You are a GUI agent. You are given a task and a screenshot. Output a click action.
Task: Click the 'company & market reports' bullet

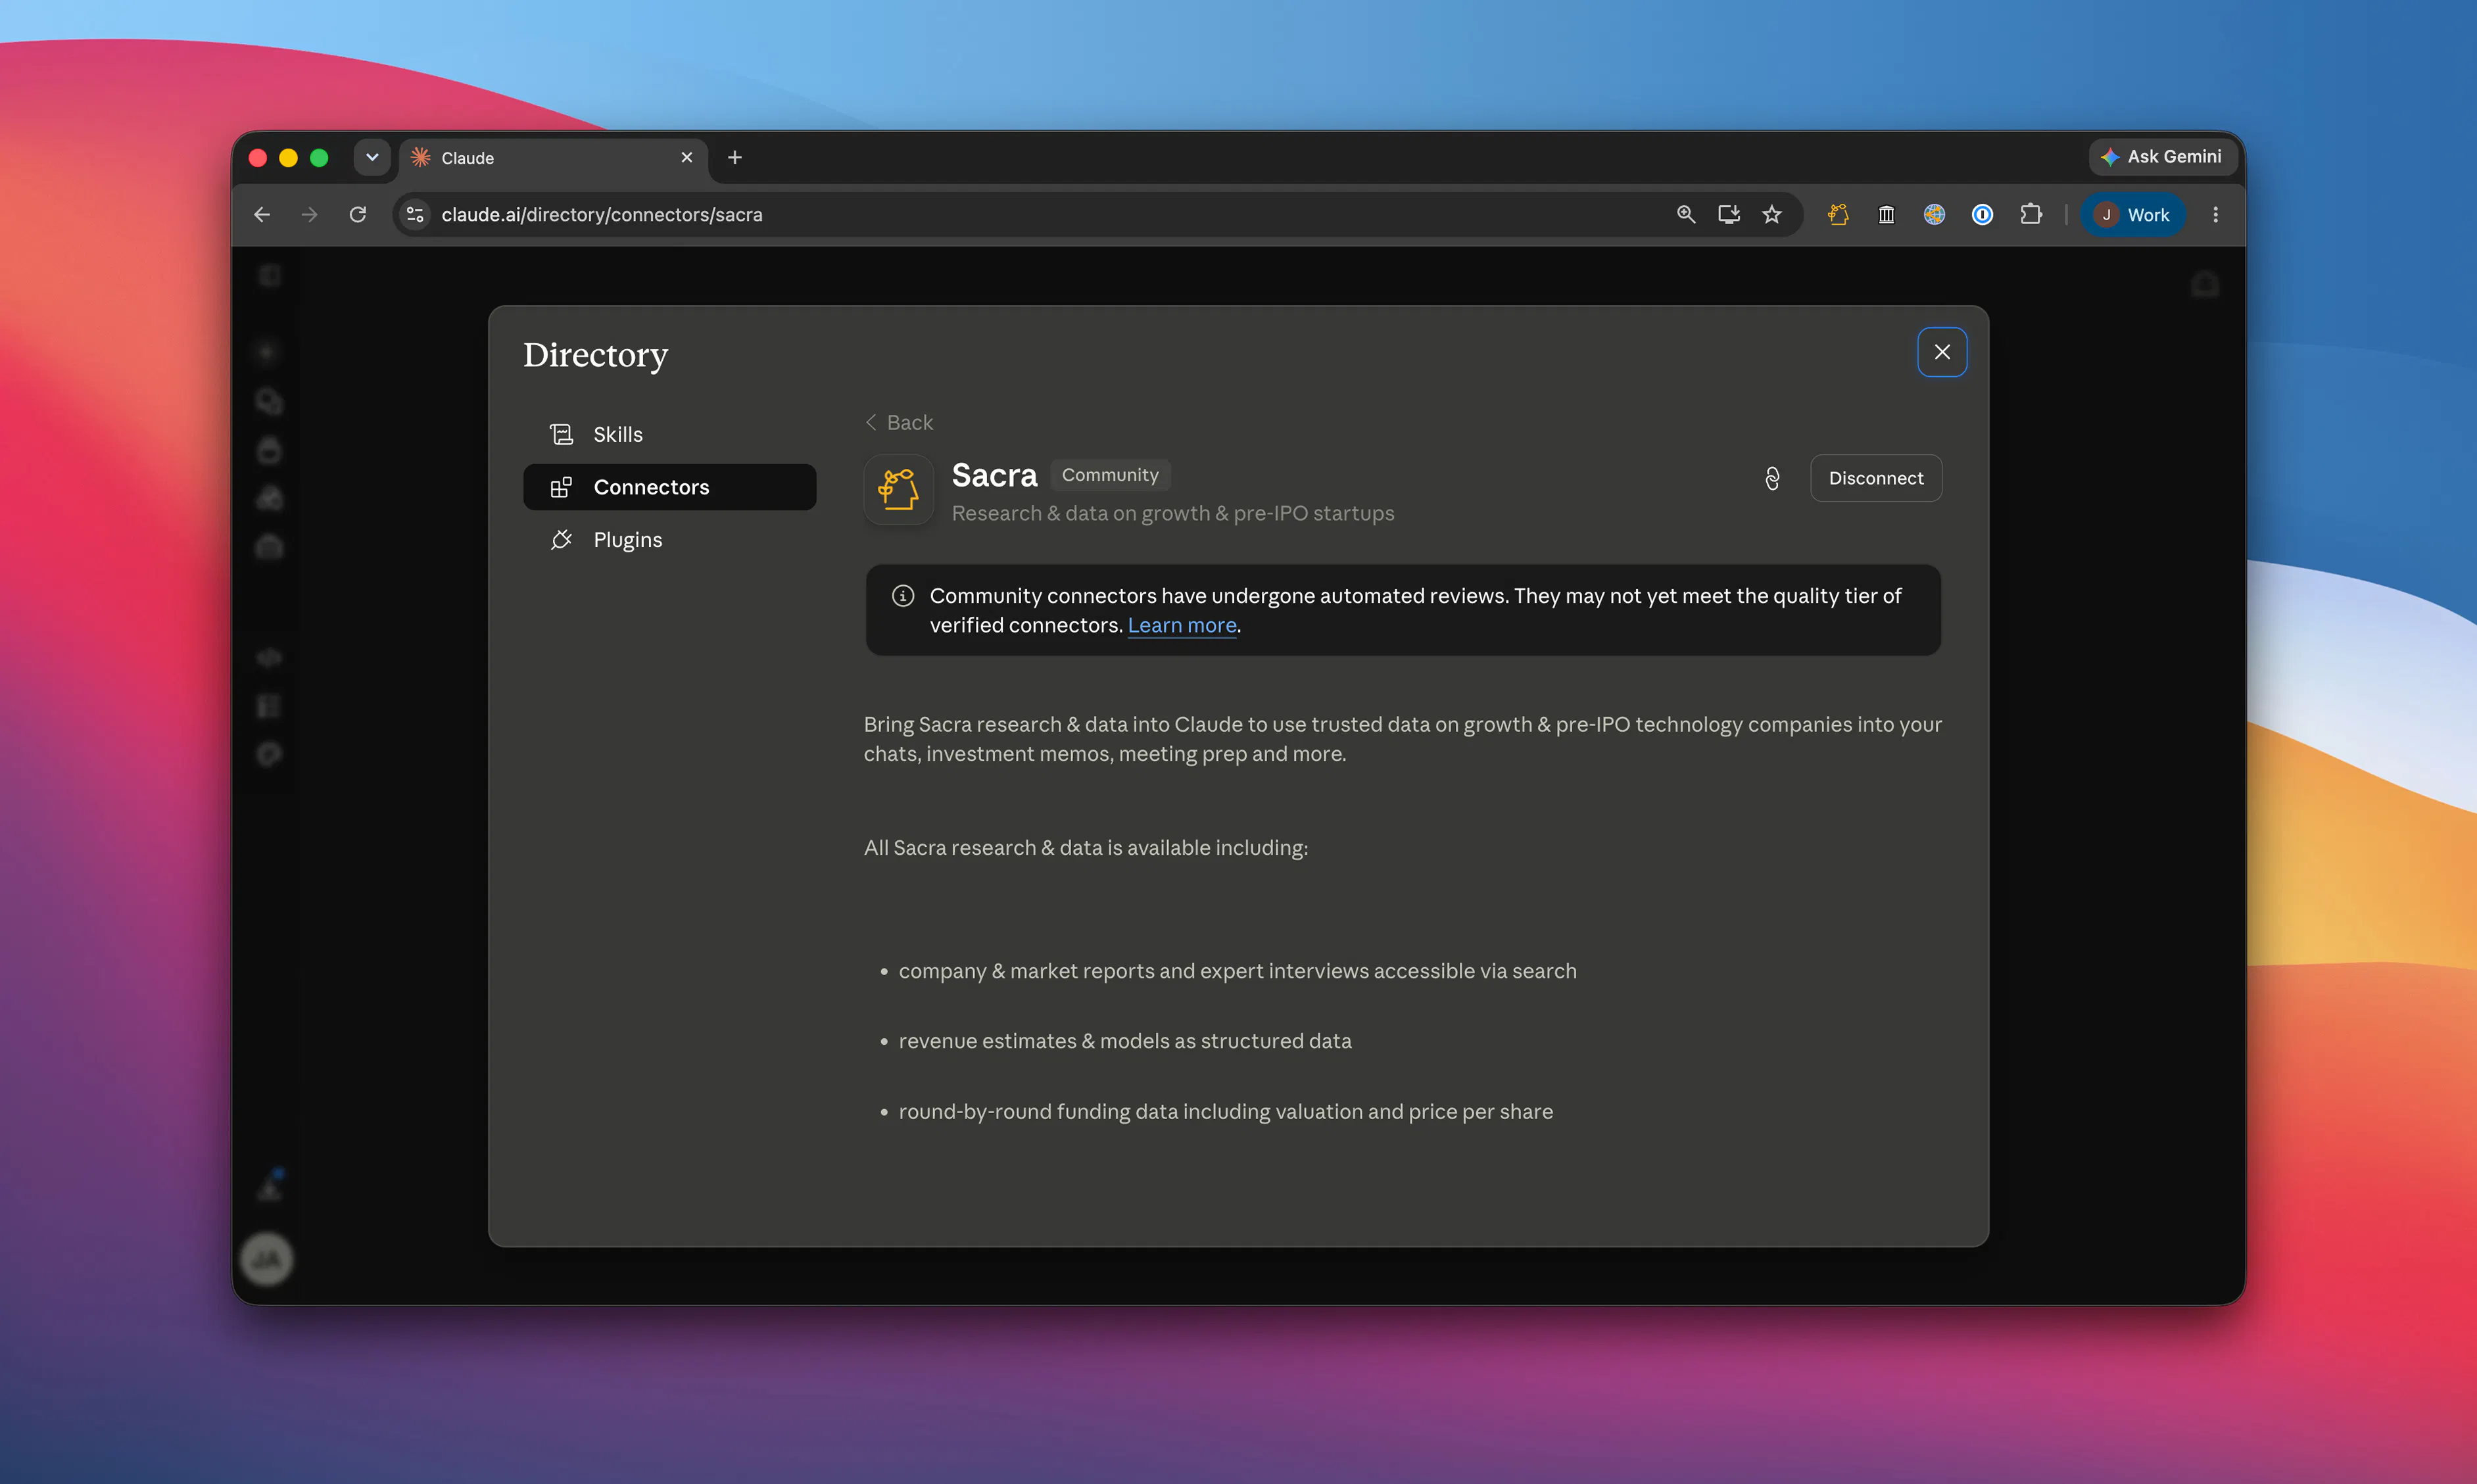click(1237, 971)
